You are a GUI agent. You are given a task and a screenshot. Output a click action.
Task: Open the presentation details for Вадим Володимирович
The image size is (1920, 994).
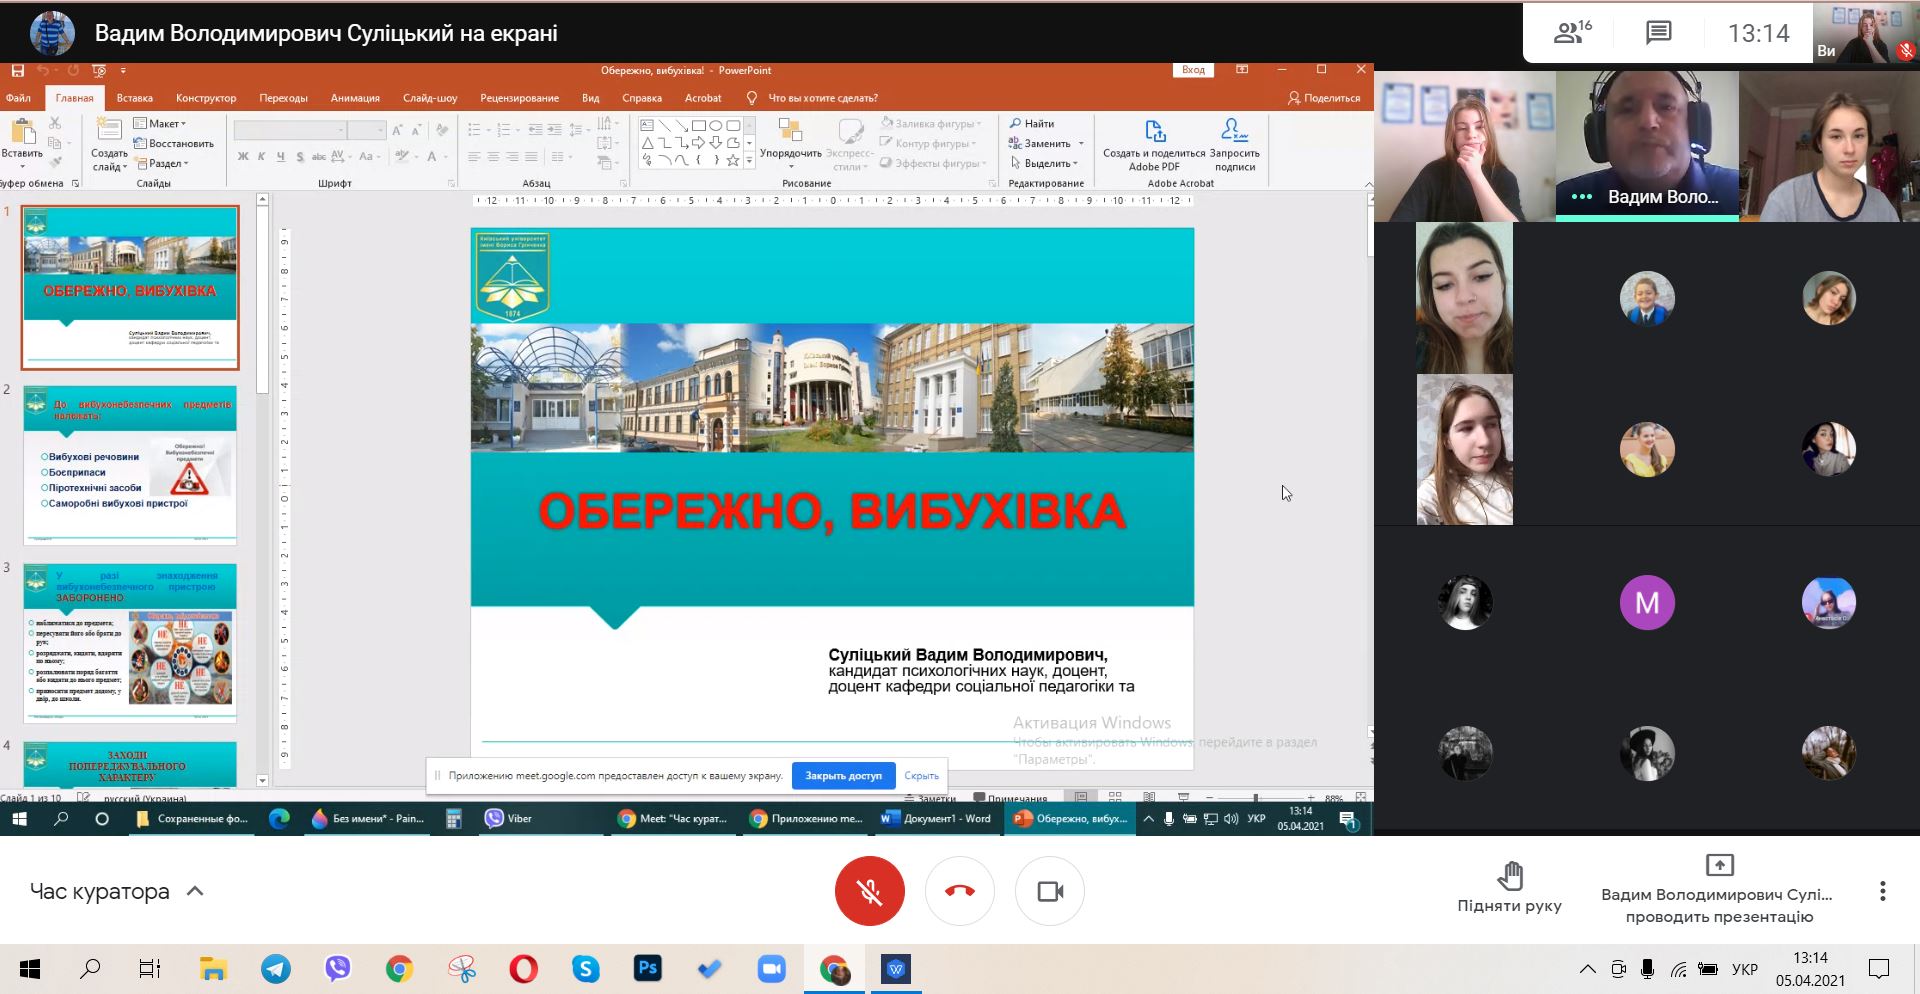[1718, 889]
